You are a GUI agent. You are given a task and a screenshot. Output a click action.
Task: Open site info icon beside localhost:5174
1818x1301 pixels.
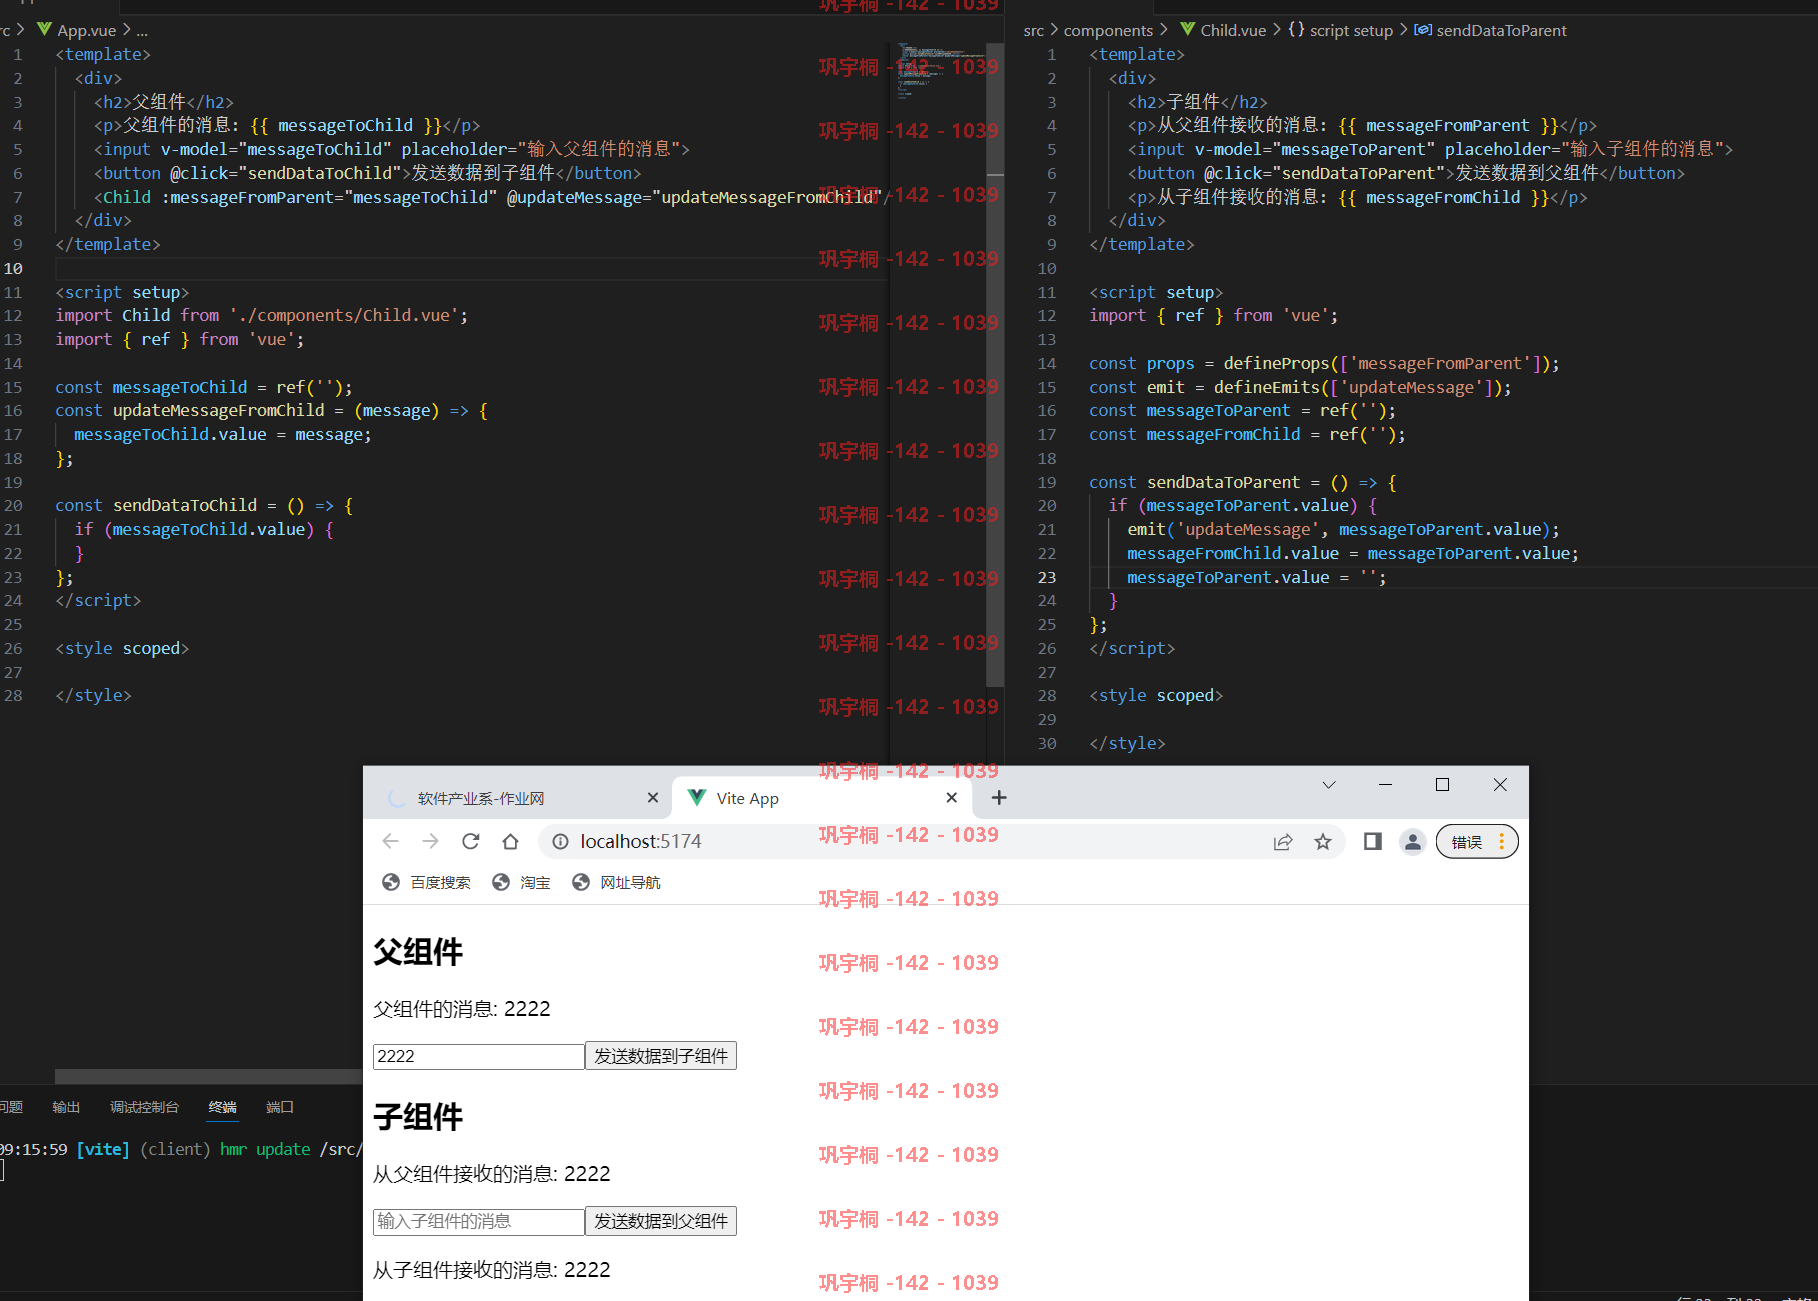(x=561, y=842)
